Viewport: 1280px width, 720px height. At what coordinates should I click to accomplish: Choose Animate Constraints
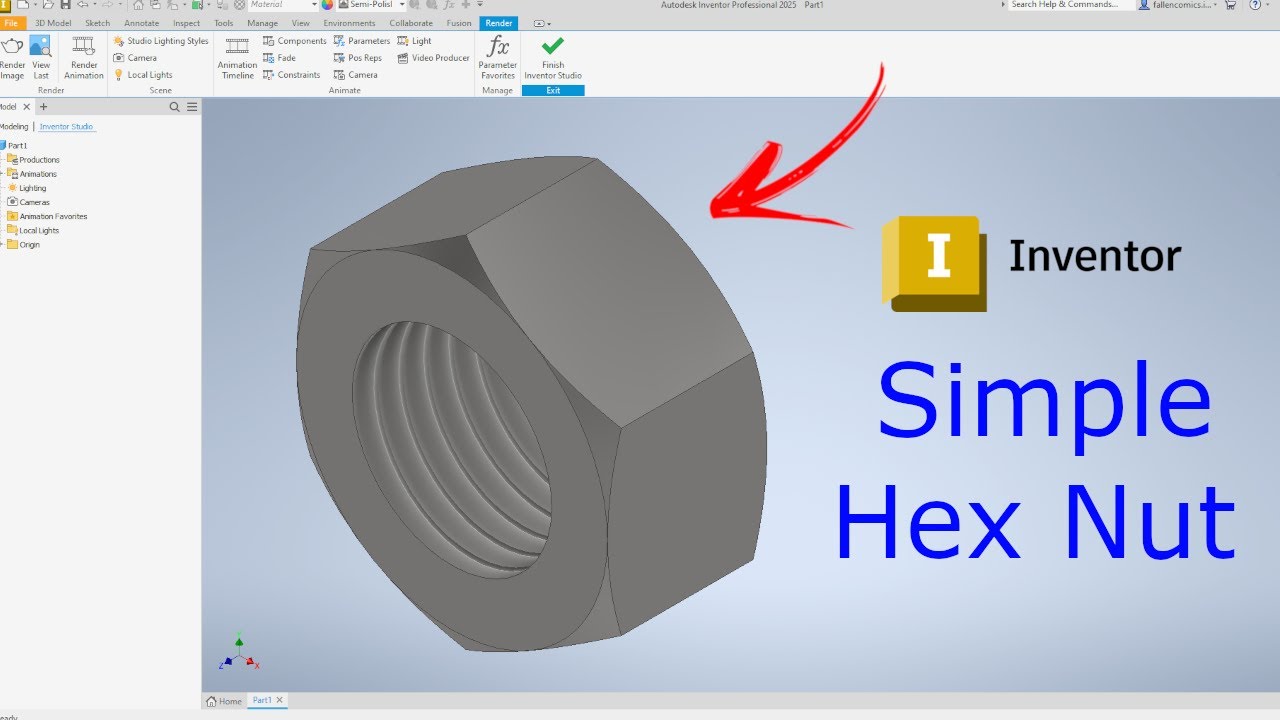292,75
